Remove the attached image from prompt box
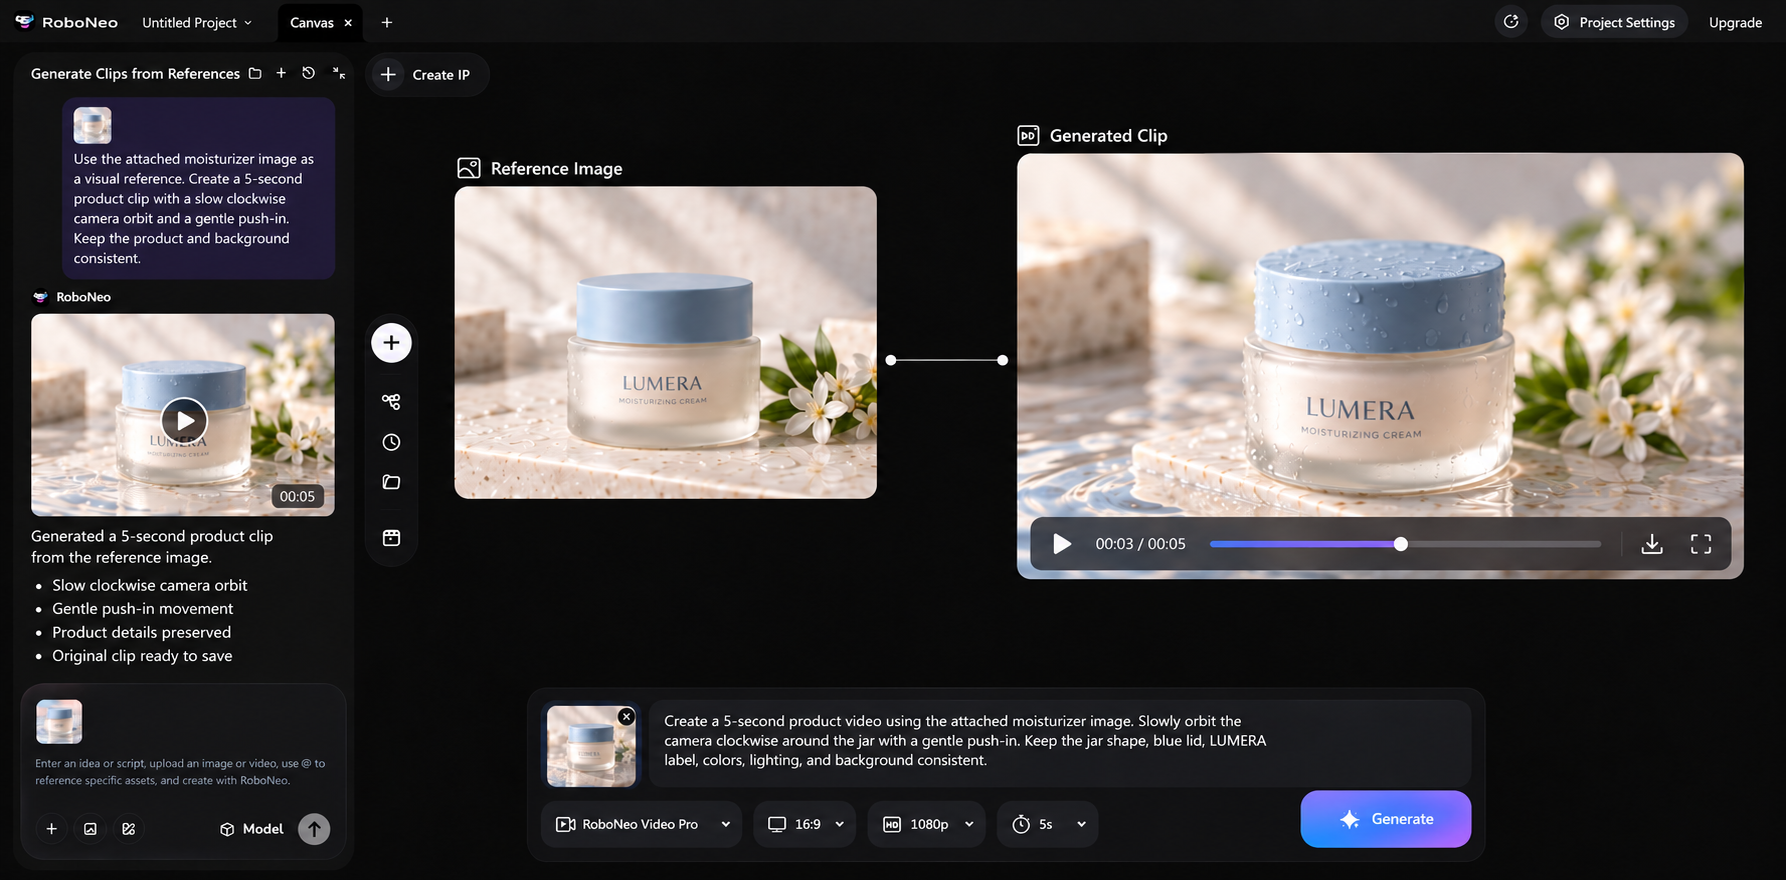 (x=626, y=716)
